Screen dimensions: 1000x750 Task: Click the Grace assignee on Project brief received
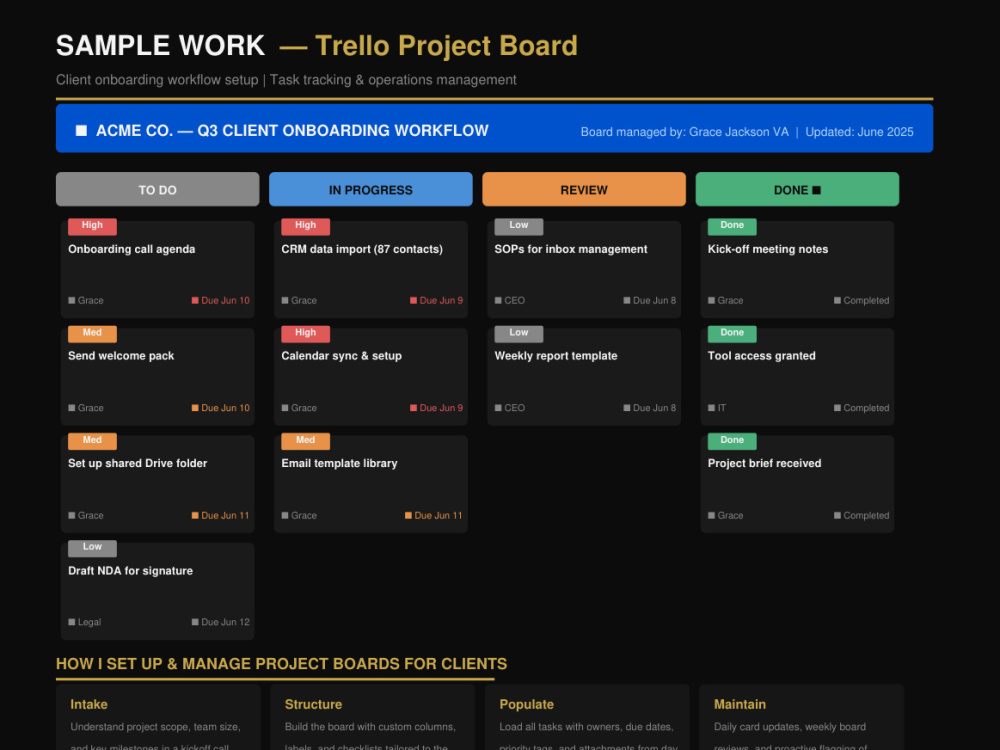coord(726,515)
